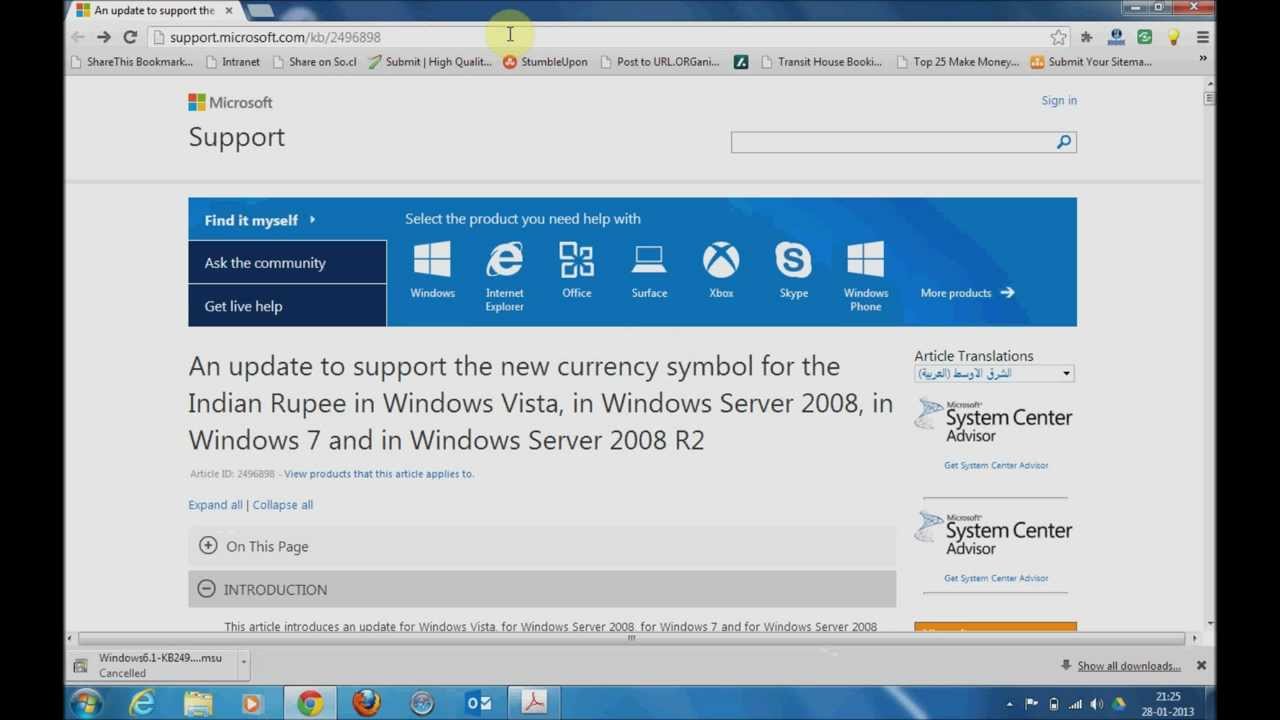
Task: Open the Windows Start button
Action: tap(85, 704)
